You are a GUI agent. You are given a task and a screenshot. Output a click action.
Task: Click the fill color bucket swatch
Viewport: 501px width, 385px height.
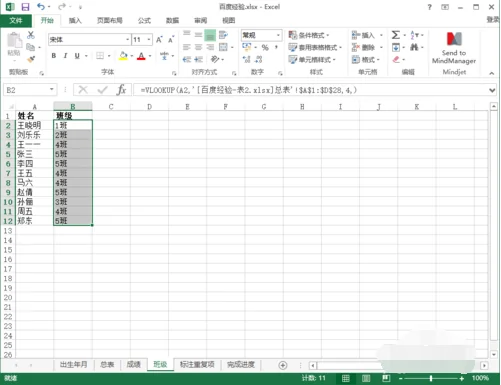[x=123, y=56]
